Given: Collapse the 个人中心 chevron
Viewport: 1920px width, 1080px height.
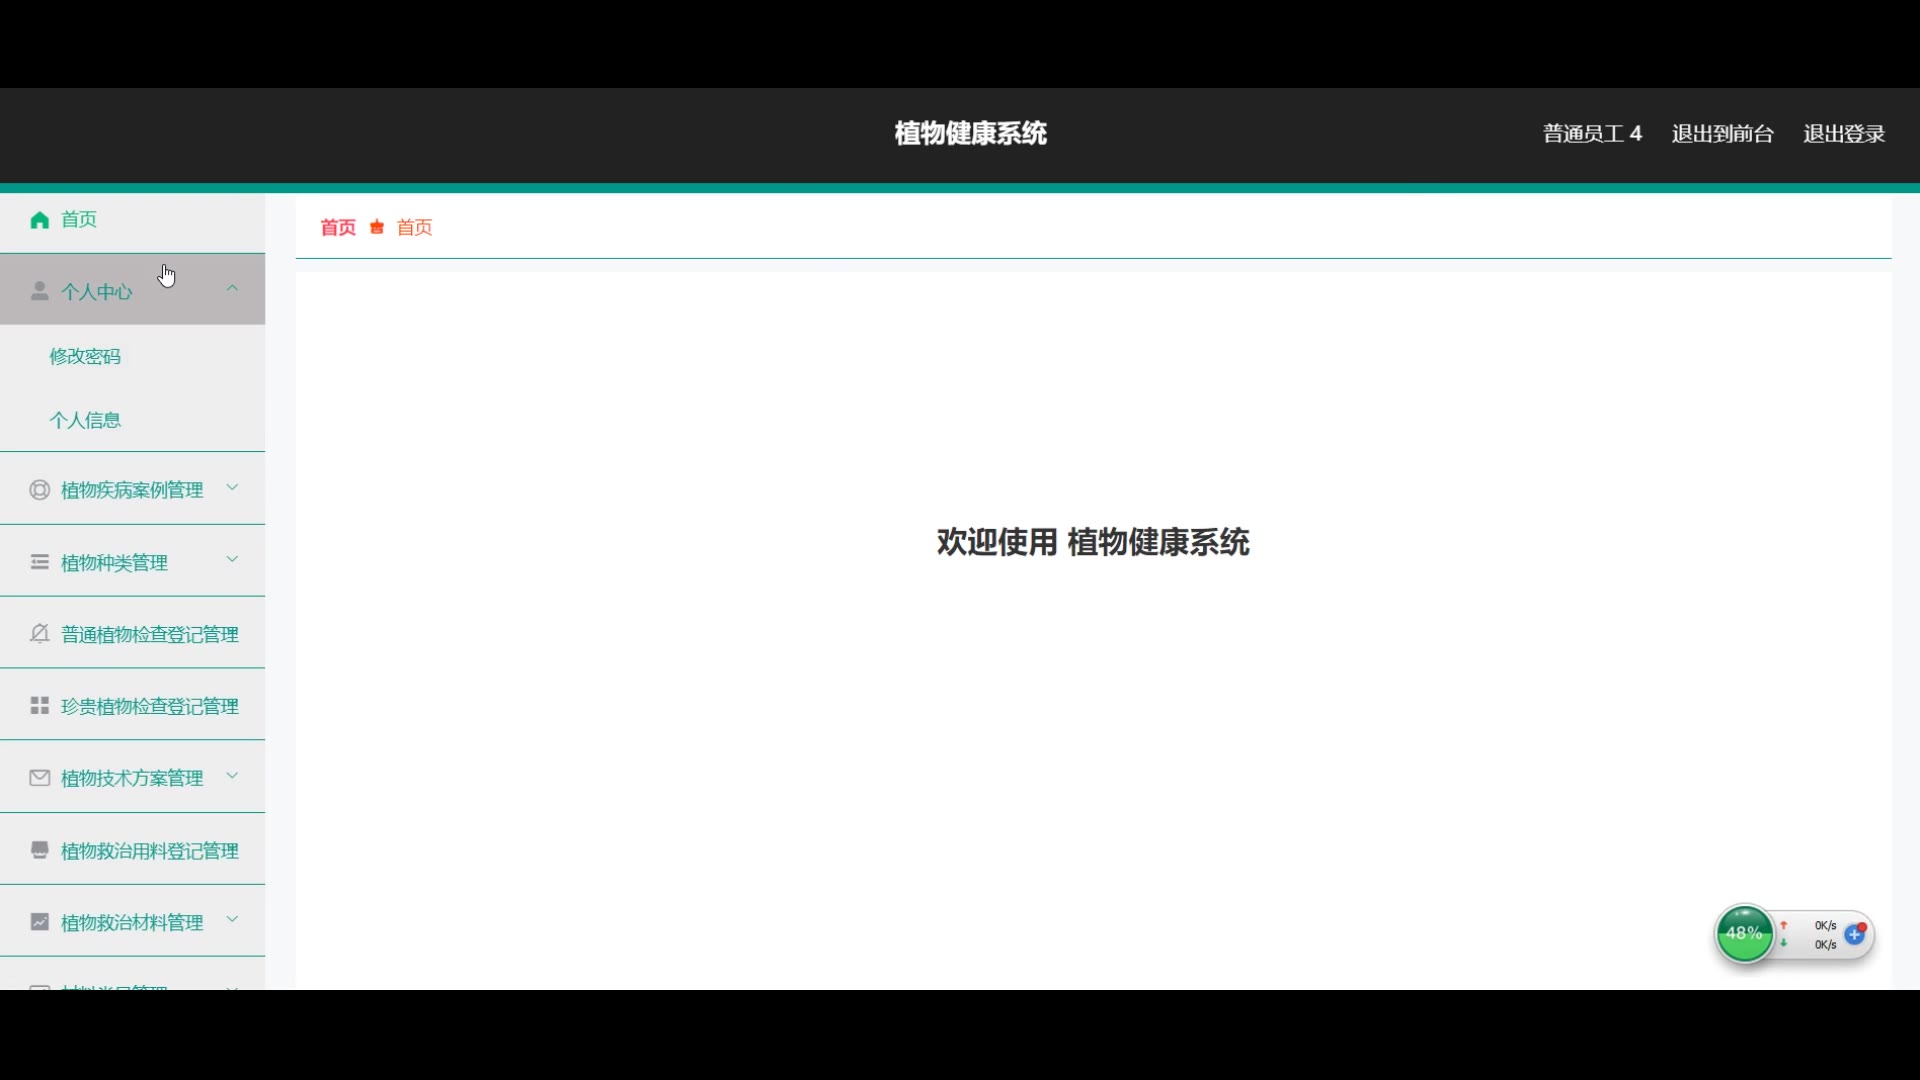Looking at the screenshot, I should click(x=232, y=288).
